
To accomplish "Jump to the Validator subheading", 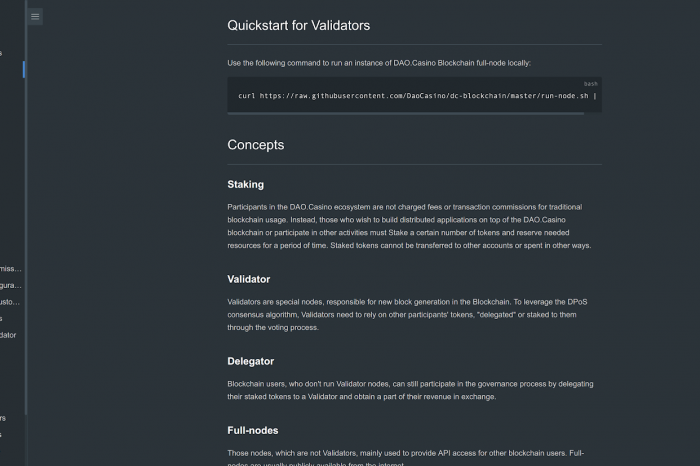I will 249,279.
